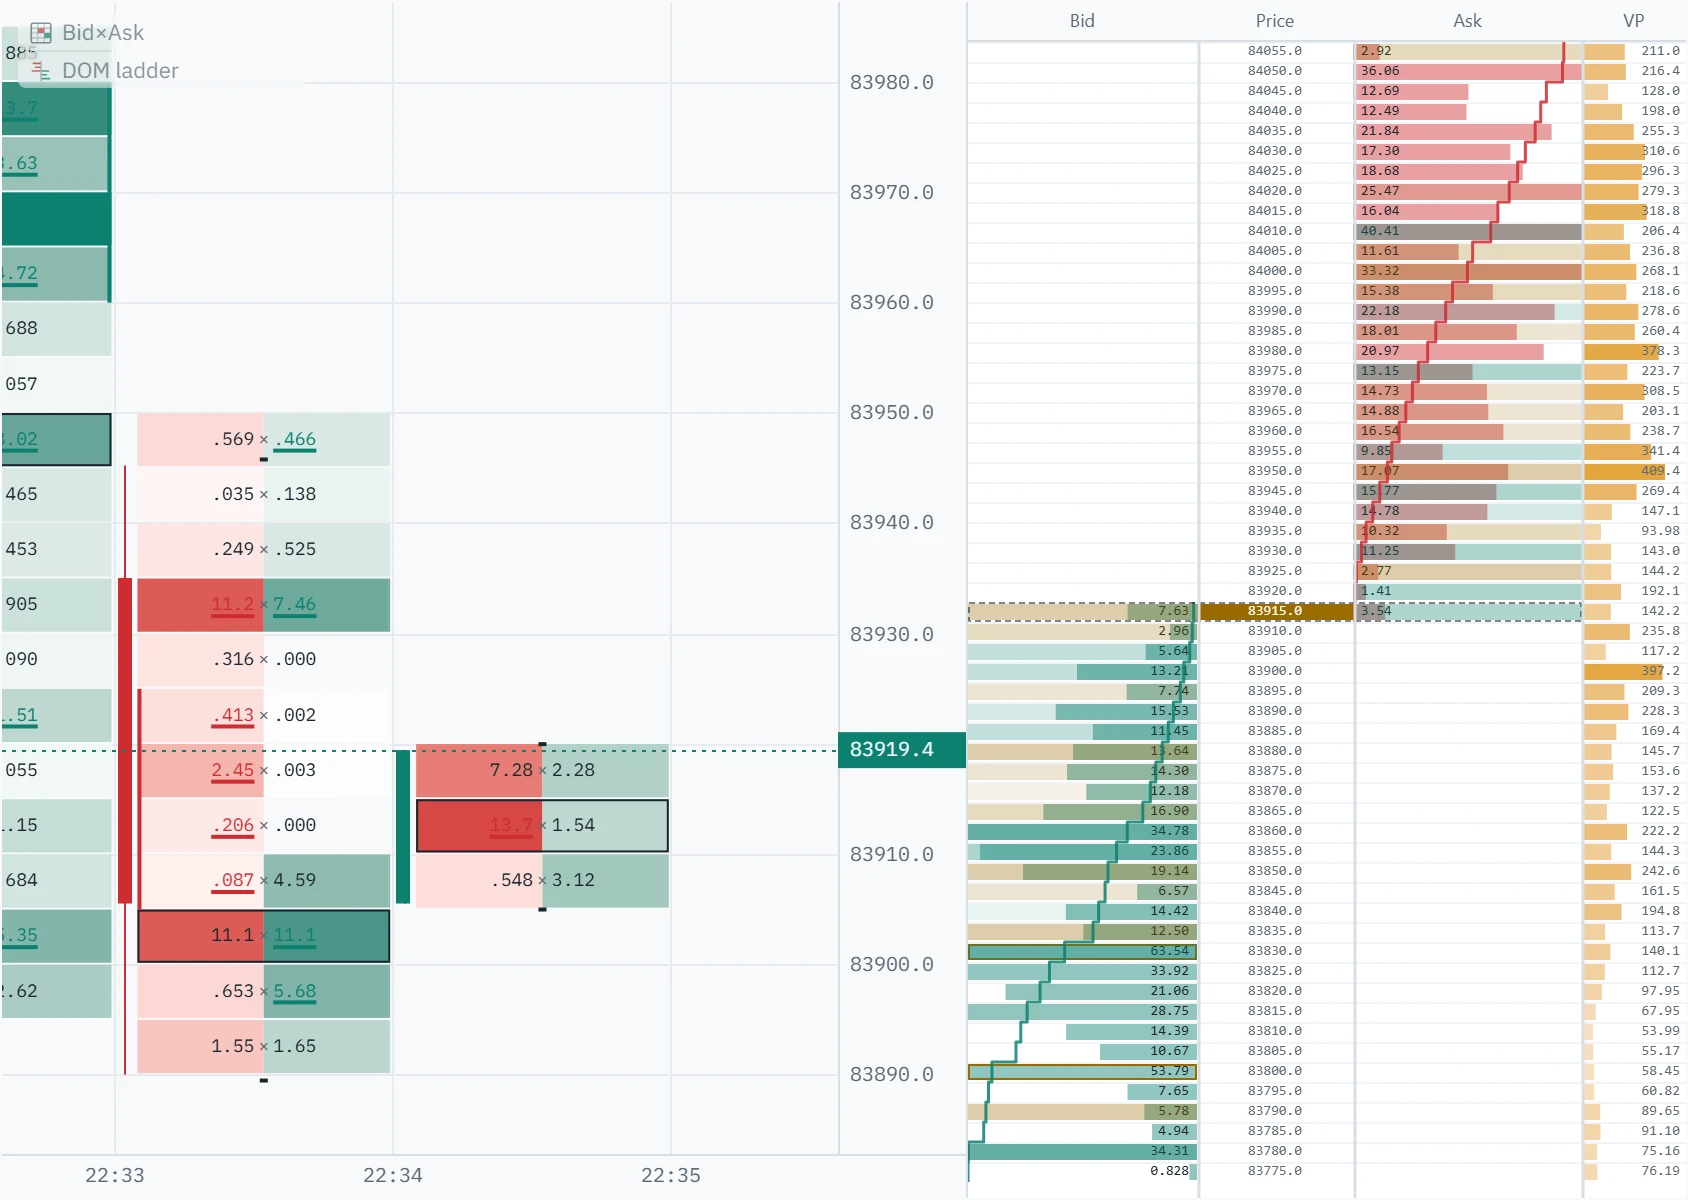The image size is (1688, 1200).
Task: Click the 22:35 time axis label
Action: point(671,1176)
